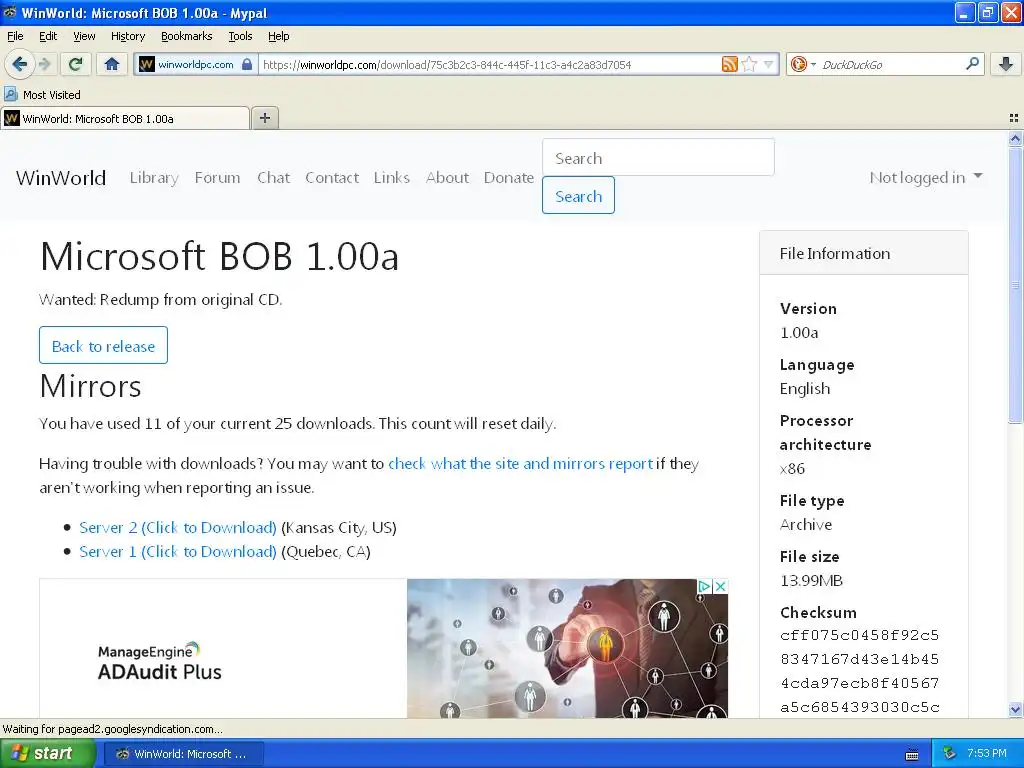
Task: Expand the Not logged in dropdown
Action: point(925,178)
